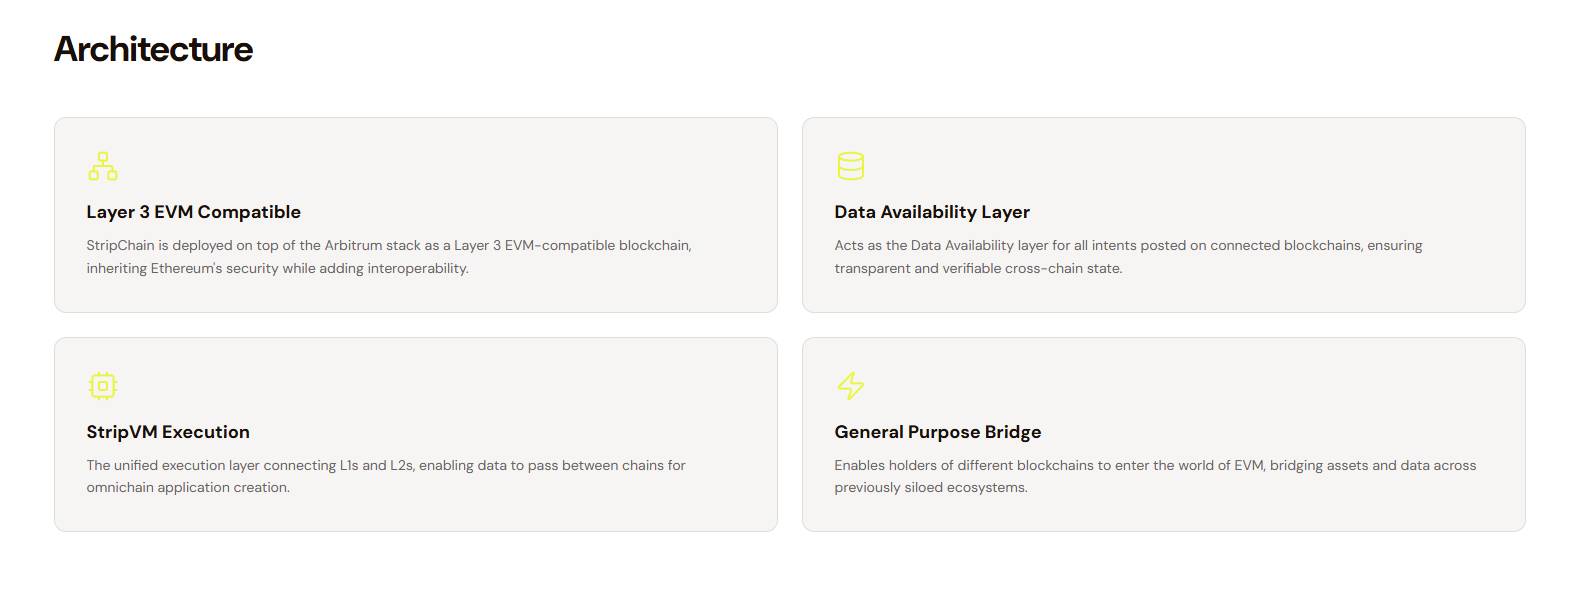Click 'transparent and verifiable cross-chain state' line
The height and width of the screenshot is (606, 1581).
978,268
